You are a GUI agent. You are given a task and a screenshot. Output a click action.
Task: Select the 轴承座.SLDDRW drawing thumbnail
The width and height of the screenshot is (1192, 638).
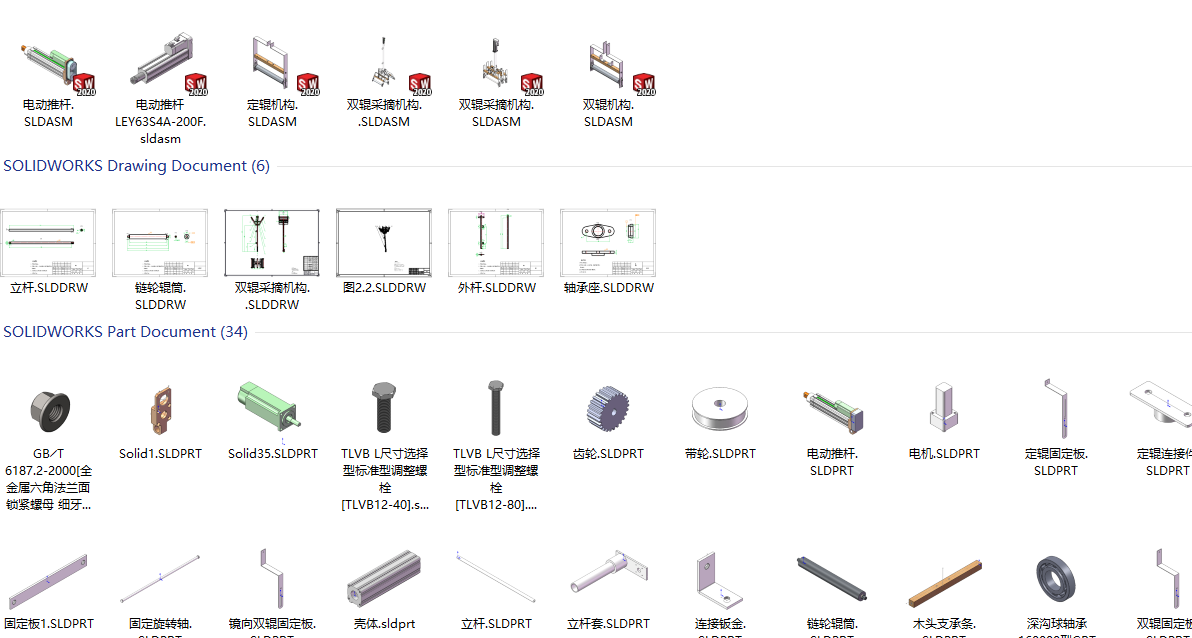coord(608,243)
